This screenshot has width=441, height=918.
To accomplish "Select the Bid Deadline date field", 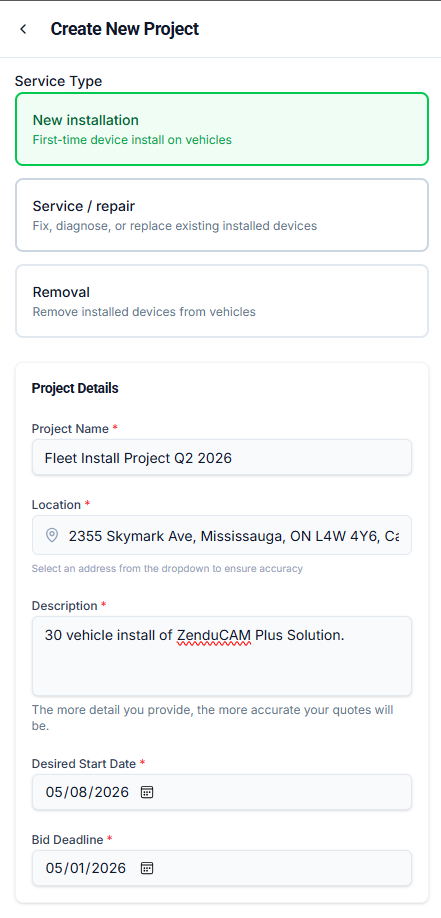I will [221, 868].
